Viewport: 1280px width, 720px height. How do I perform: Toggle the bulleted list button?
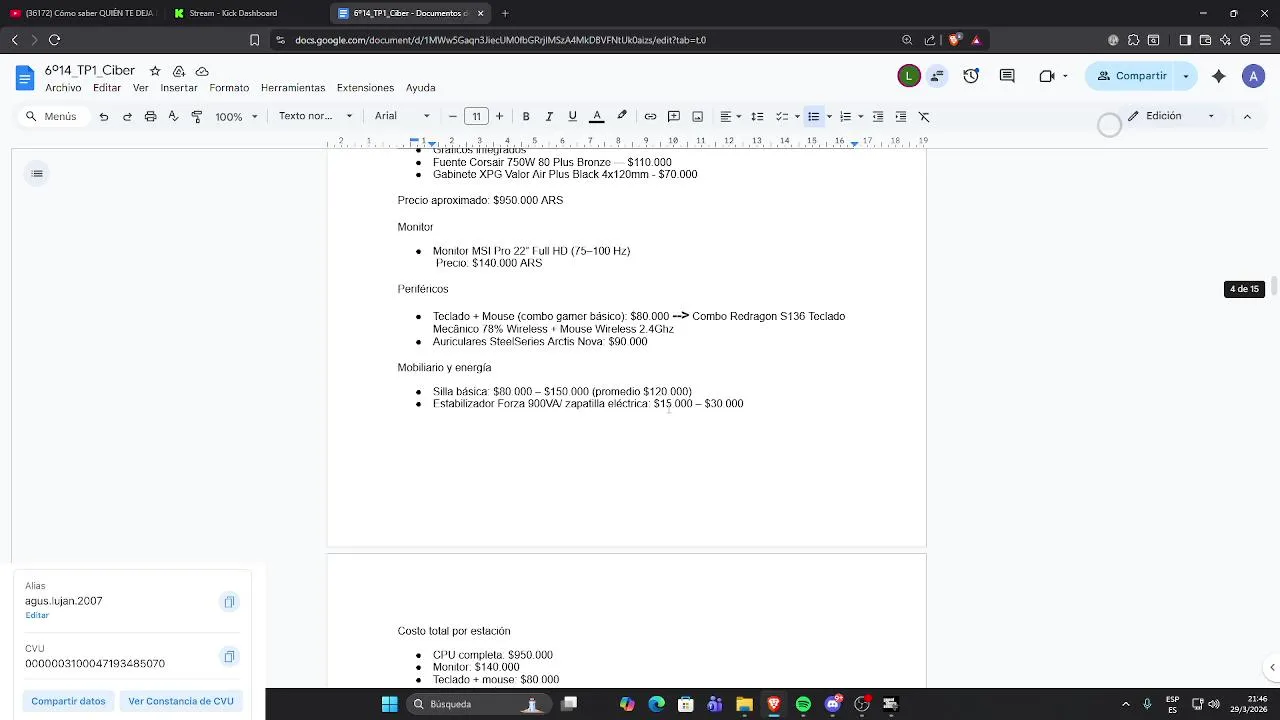point(814,117)
